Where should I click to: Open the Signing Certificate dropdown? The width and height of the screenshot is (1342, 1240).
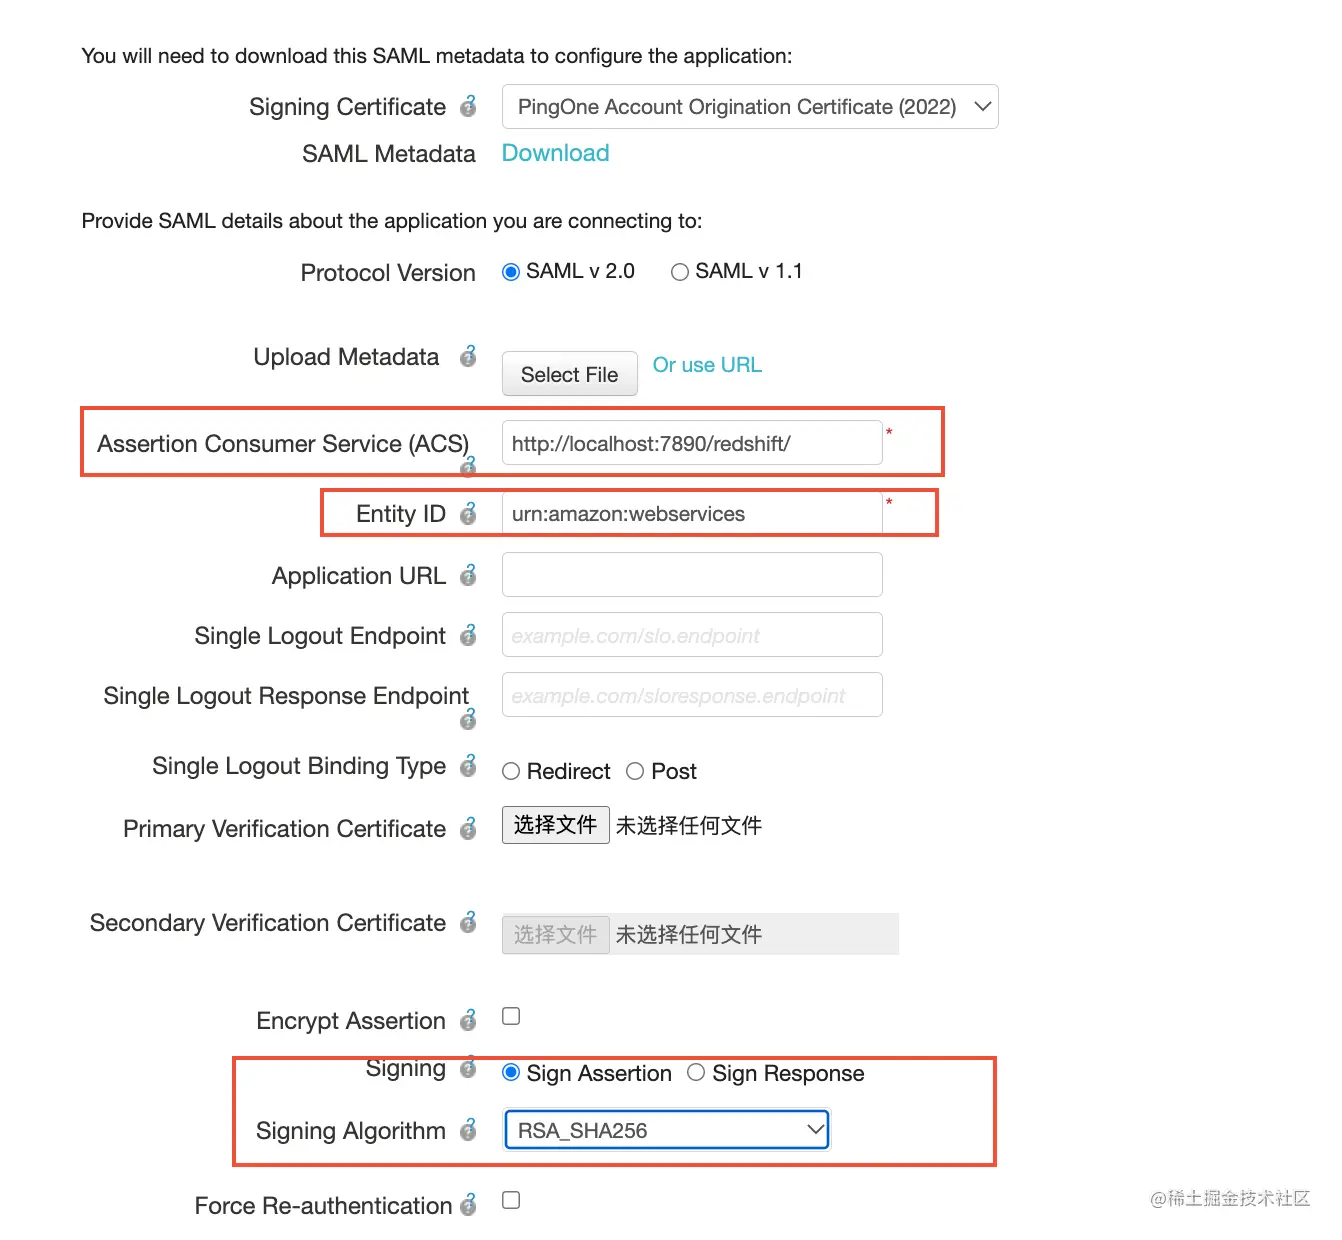pyautogui.click(x=749, y=107)
